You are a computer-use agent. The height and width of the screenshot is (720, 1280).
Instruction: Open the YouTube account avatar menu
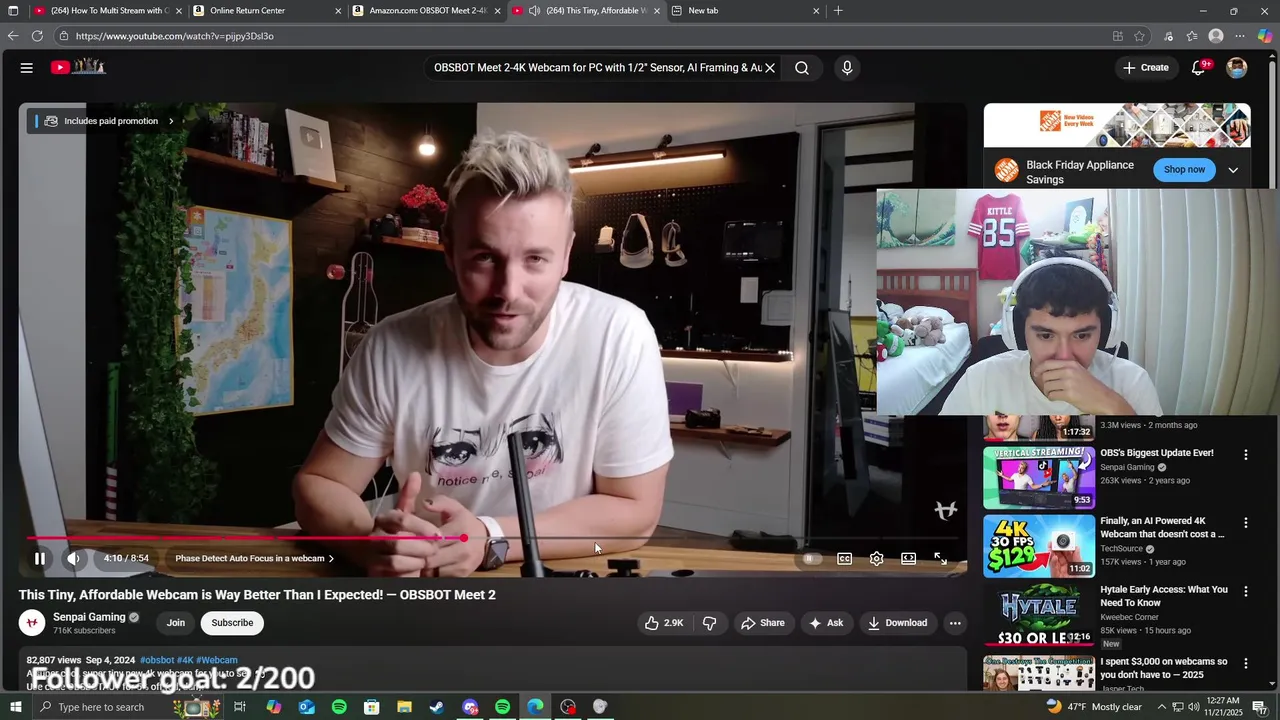pyautogui.click(x=1237, y=68)
